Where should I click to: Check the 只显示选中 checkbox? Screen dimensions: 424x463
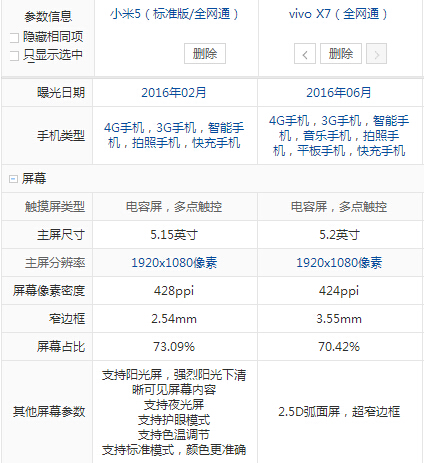[x=14, y=56]
